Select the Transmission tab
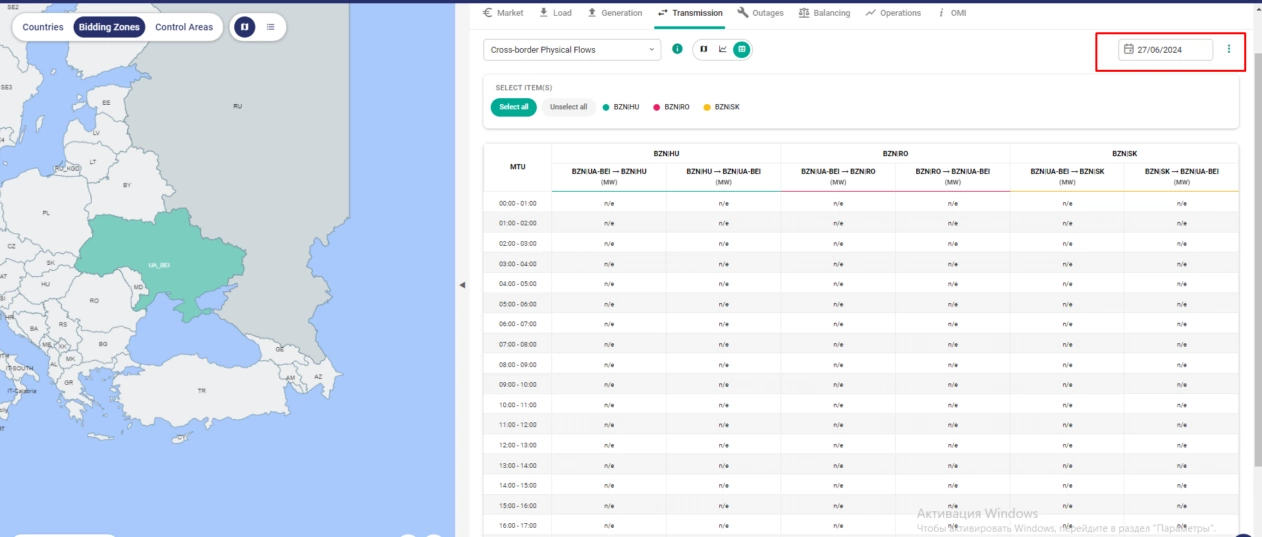 690,13
